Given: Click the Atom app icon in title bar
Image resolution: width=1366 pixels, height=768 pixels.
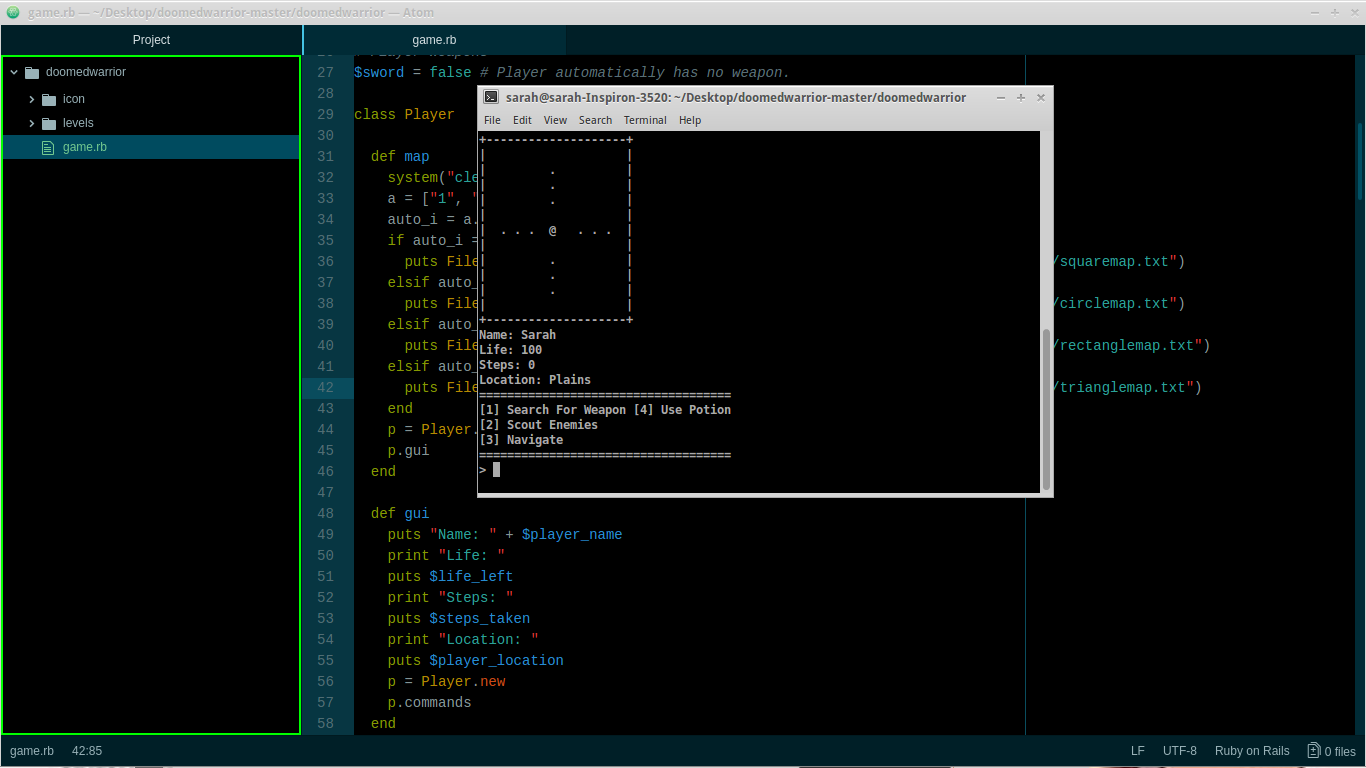Looking at the screenshot, I should click(x=13, y=12).
